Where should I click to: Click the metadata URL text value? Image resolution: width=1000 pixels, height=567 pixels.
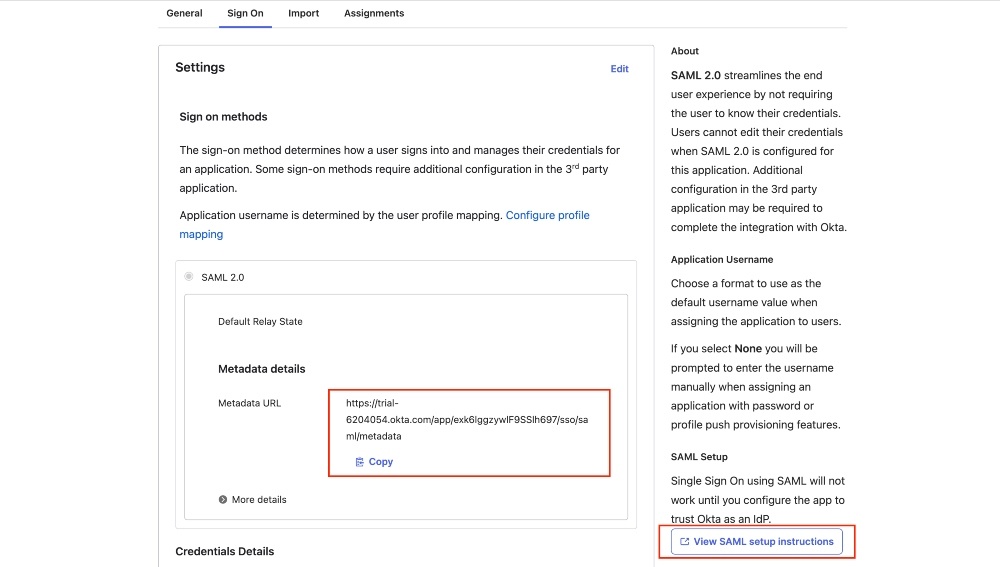467,420
